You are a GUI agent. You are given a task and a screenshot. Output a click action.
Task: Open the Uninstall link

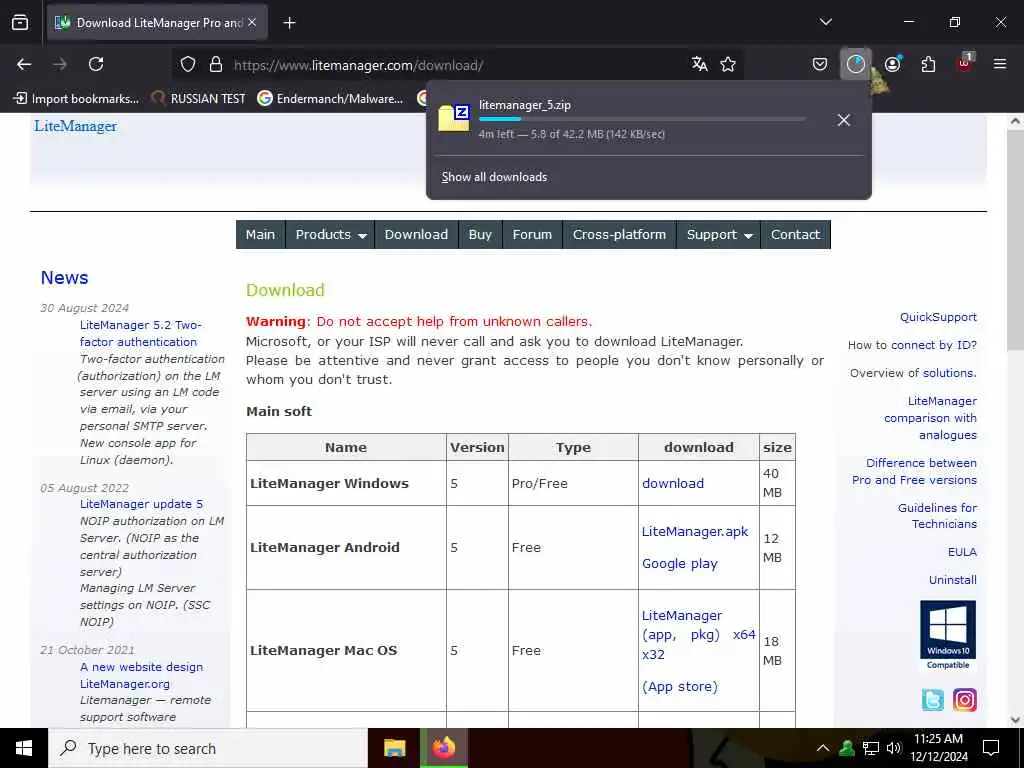coord(953,580)
